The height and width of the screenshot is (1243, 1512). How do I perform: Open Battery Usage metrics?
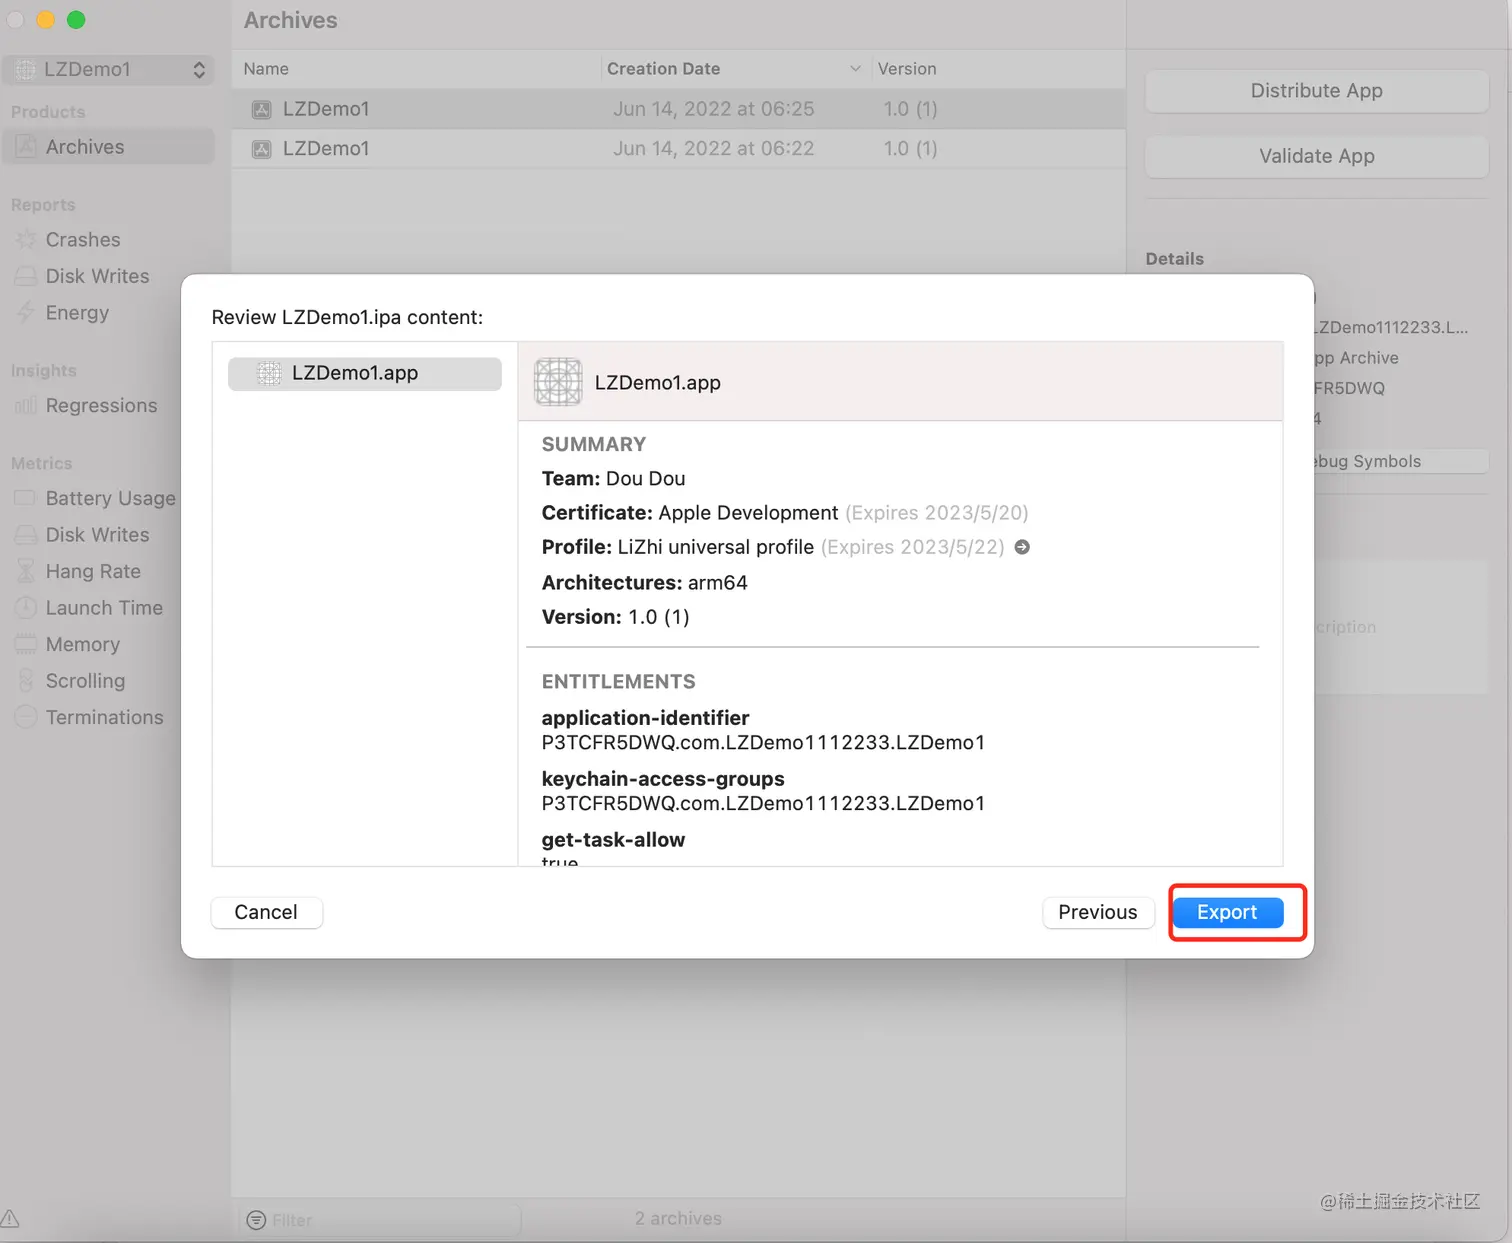tap(110, 498)
